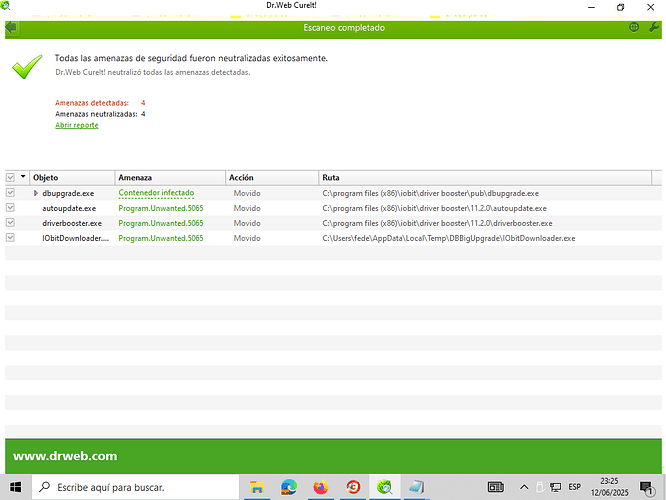Sort by Acción column header
Image resolution: width=666 pixels, height=500 pixels.
tap(272, 178)
